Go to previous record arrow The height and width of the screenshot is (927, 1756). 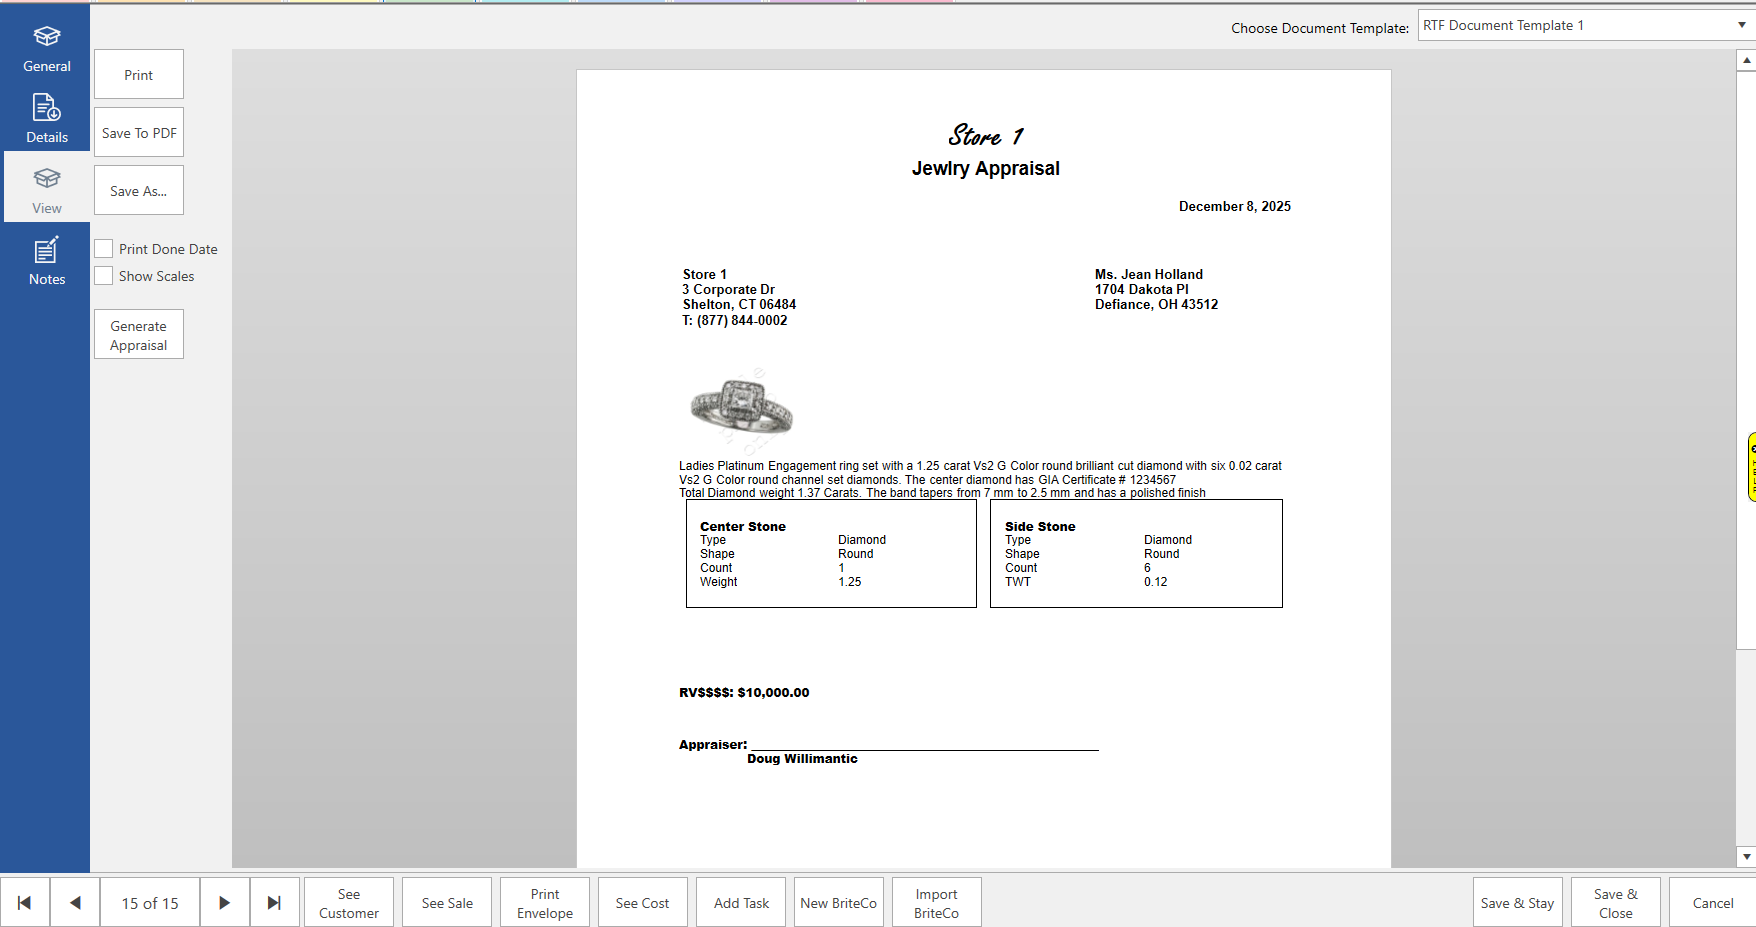pyautogui.click(x=75, y=903)
